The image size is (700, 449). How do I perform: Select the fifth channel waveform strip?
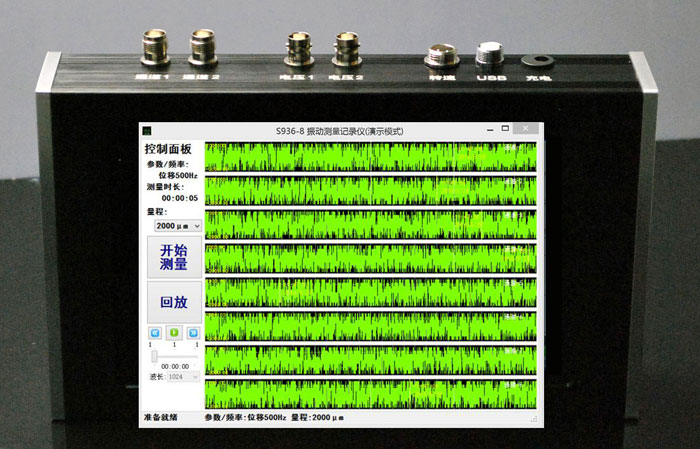(370, 292)
